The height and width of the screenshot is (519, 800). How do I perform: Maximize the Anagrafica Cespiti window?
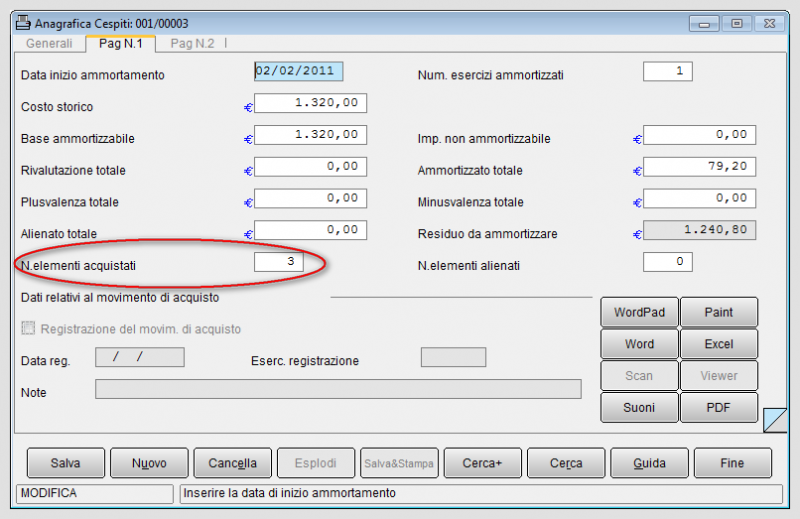tap(737, 23)
